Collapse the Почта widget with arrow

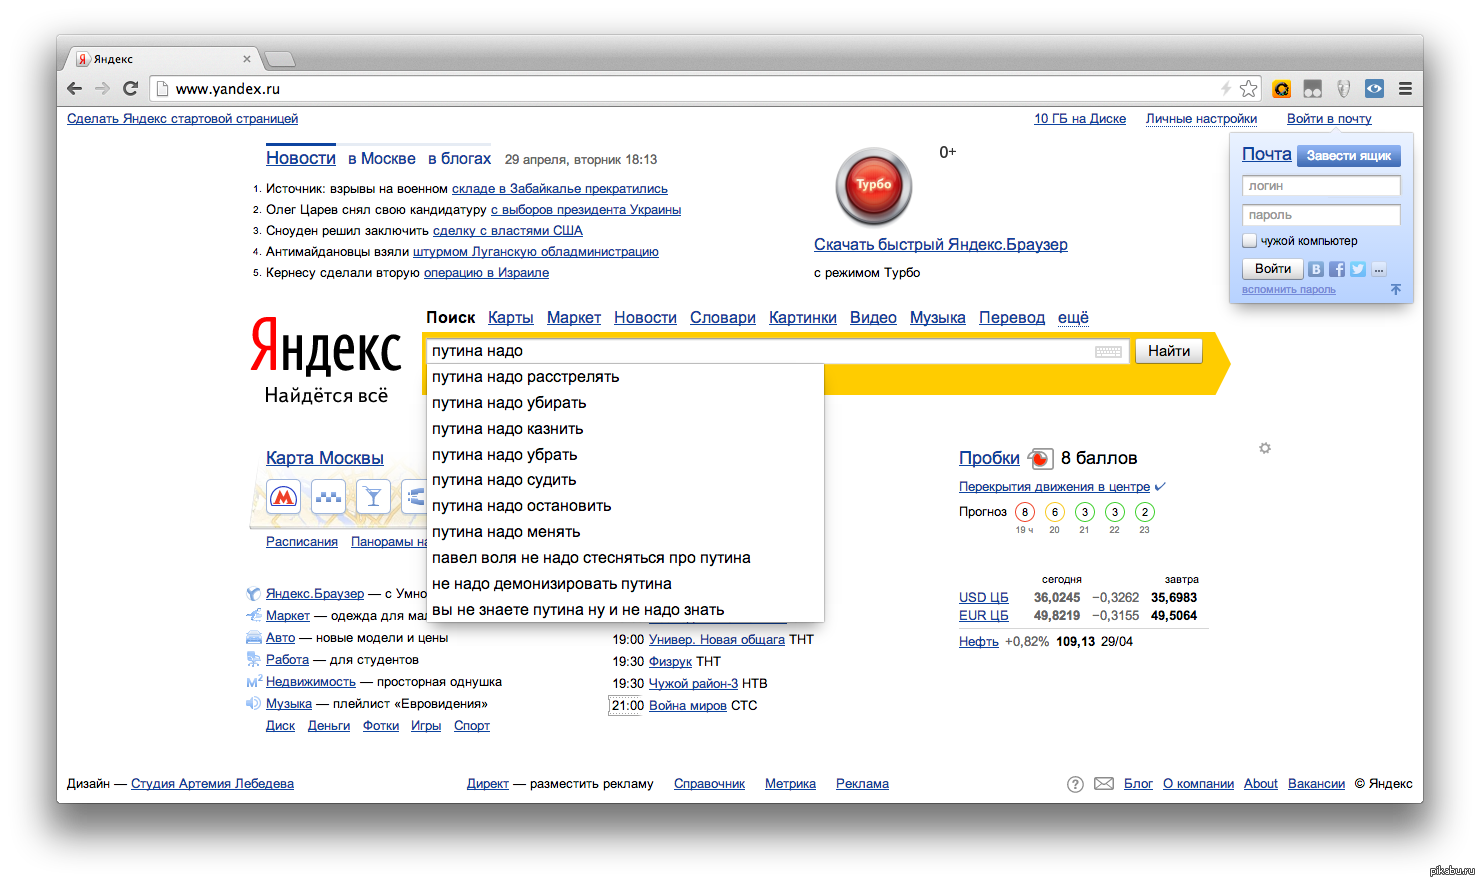pyautogui.click(x=1396, y=289)
